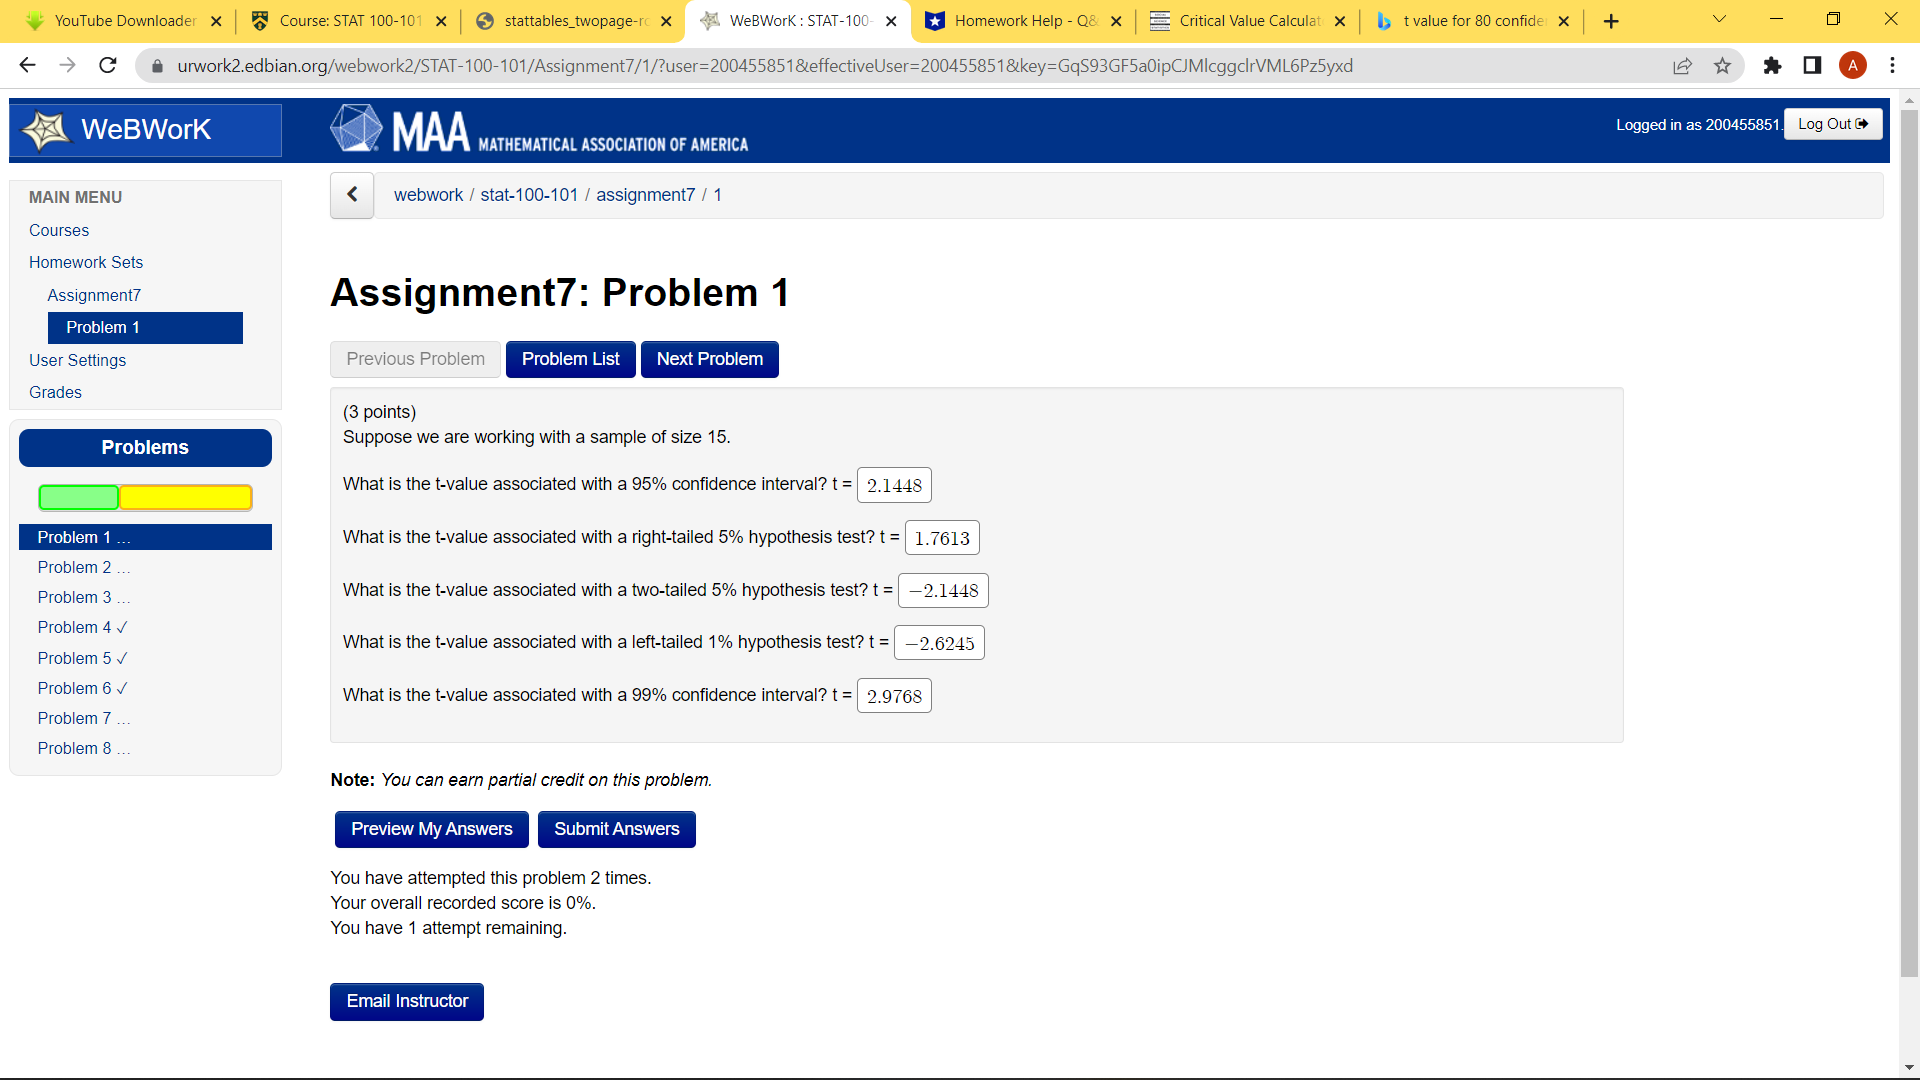This screenshot has width=1920, height=1080.
Task: Click the Next Problem button
Action: coord(709,359)
